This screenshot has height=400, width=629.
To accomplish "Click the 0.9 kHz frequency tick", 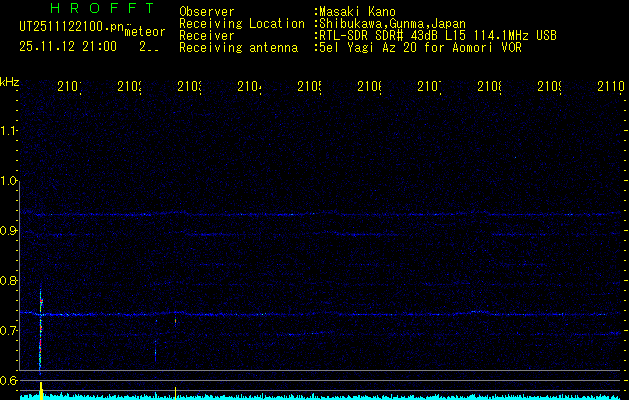I will pos(9,231).
